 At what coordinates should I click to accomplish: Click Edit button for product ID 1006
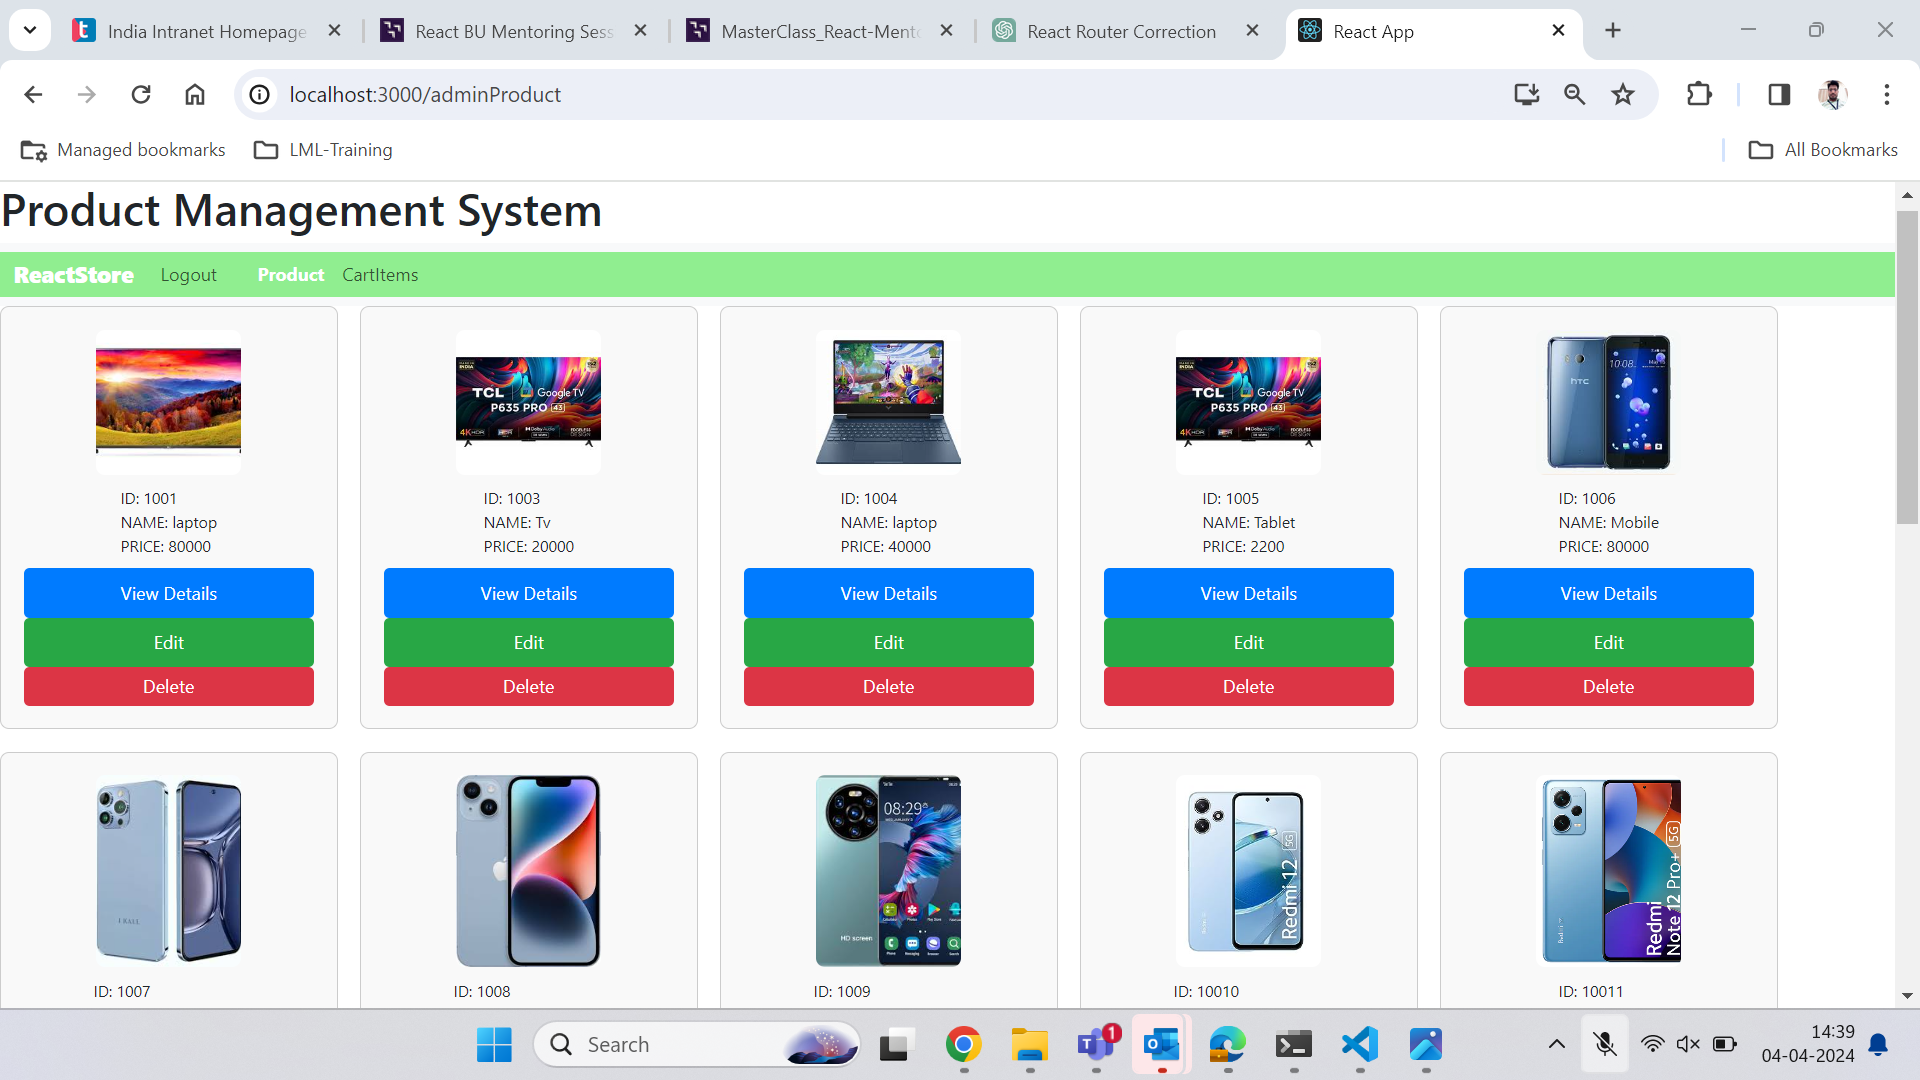tap(1609, 642)
